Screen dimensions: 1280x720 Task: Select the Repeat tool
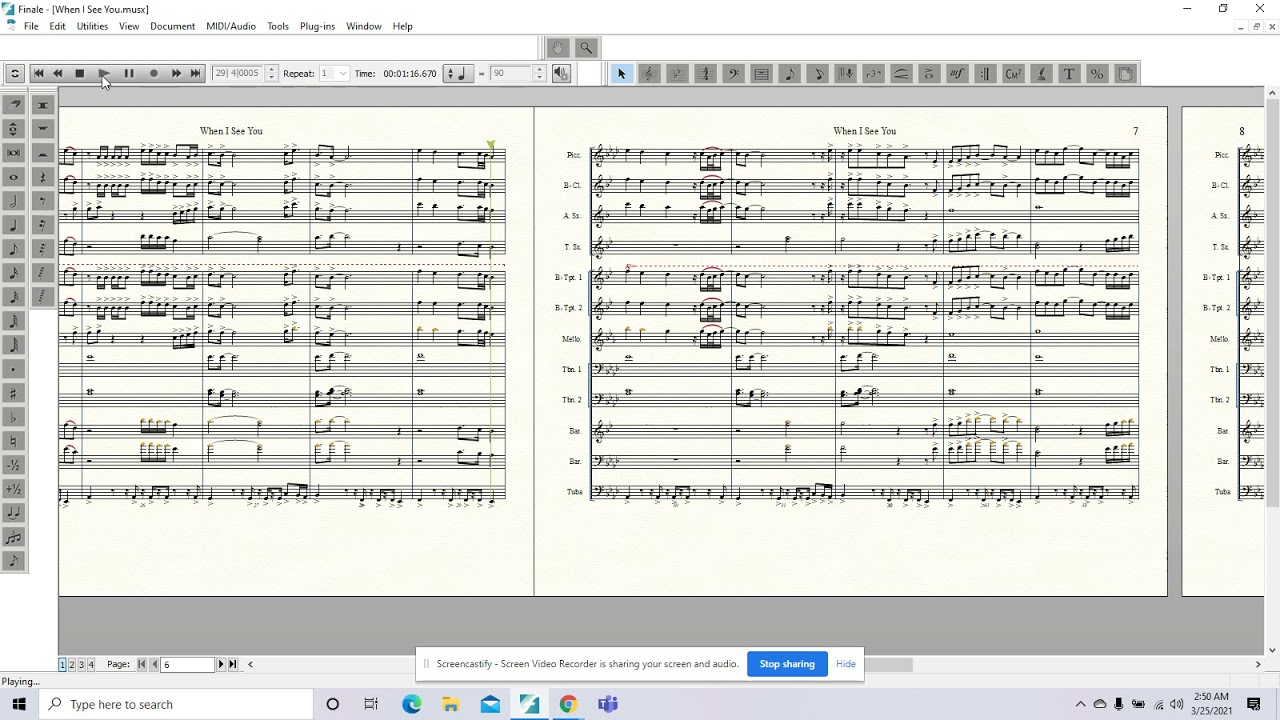985,73
